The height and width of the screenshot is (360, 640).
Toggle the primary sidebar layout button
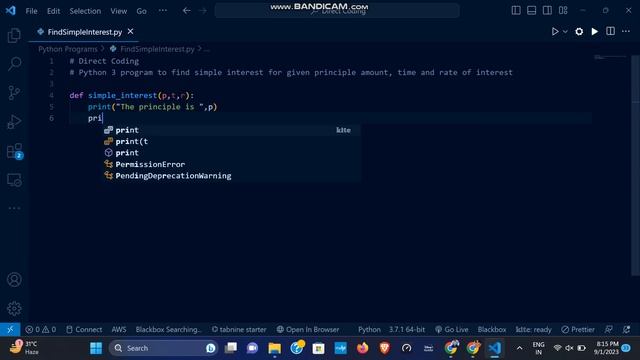pos(516,11)
